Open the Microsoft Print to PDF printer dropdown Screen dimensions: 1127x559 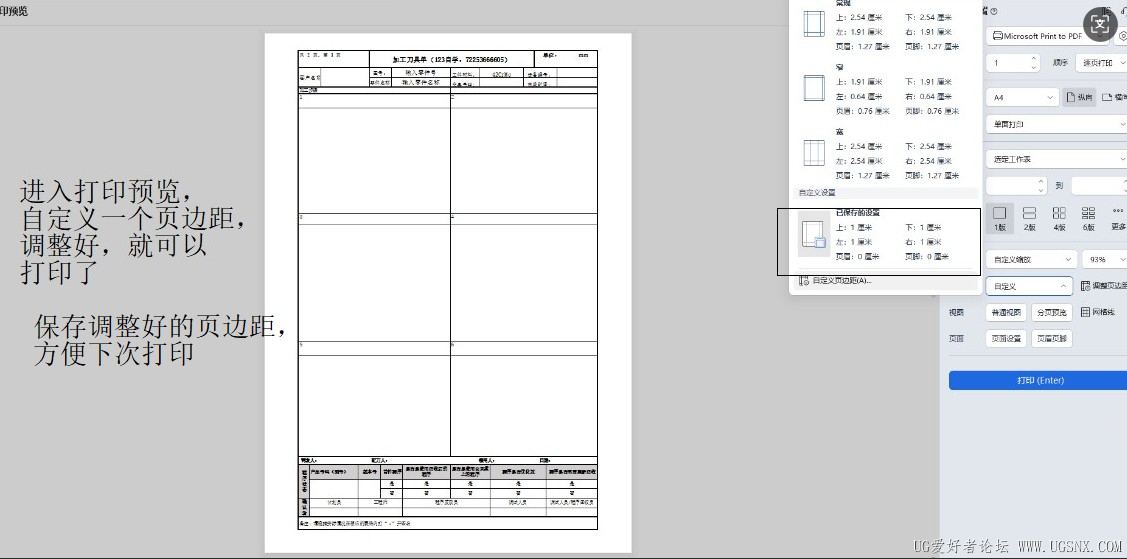(1048, 36)
